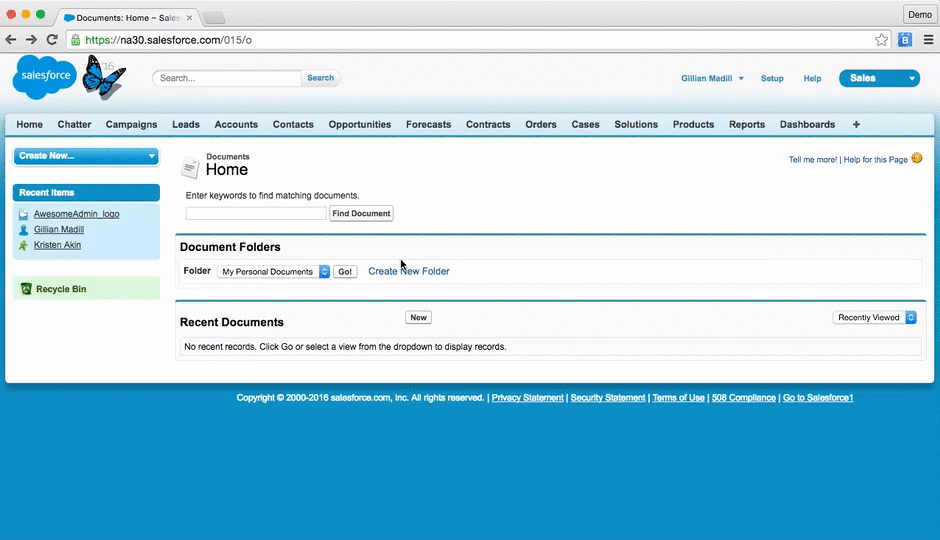Image resolution: width=940 pixels, height=540 pixels.
Task: Click the lead icon beside Kristen Akin
Action: [x=23, y=245]
